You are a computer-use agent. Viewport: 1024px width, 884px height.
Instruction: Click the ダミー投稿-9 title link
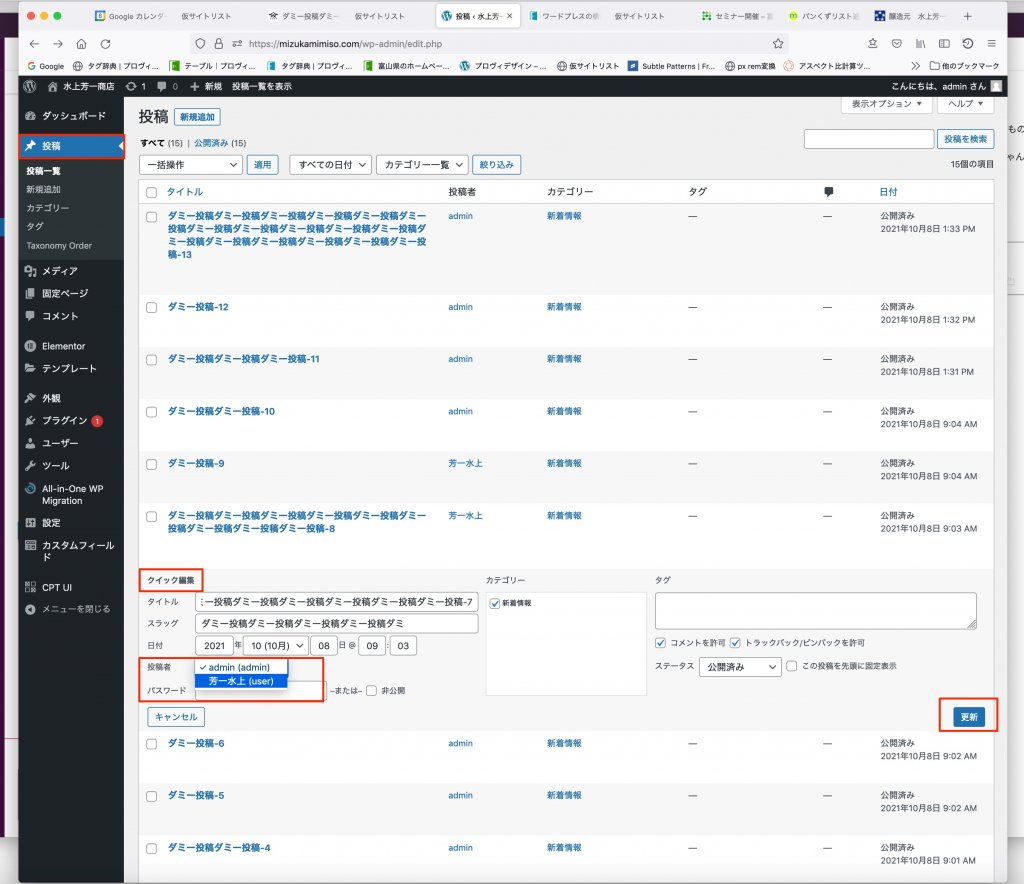(196, 464)
